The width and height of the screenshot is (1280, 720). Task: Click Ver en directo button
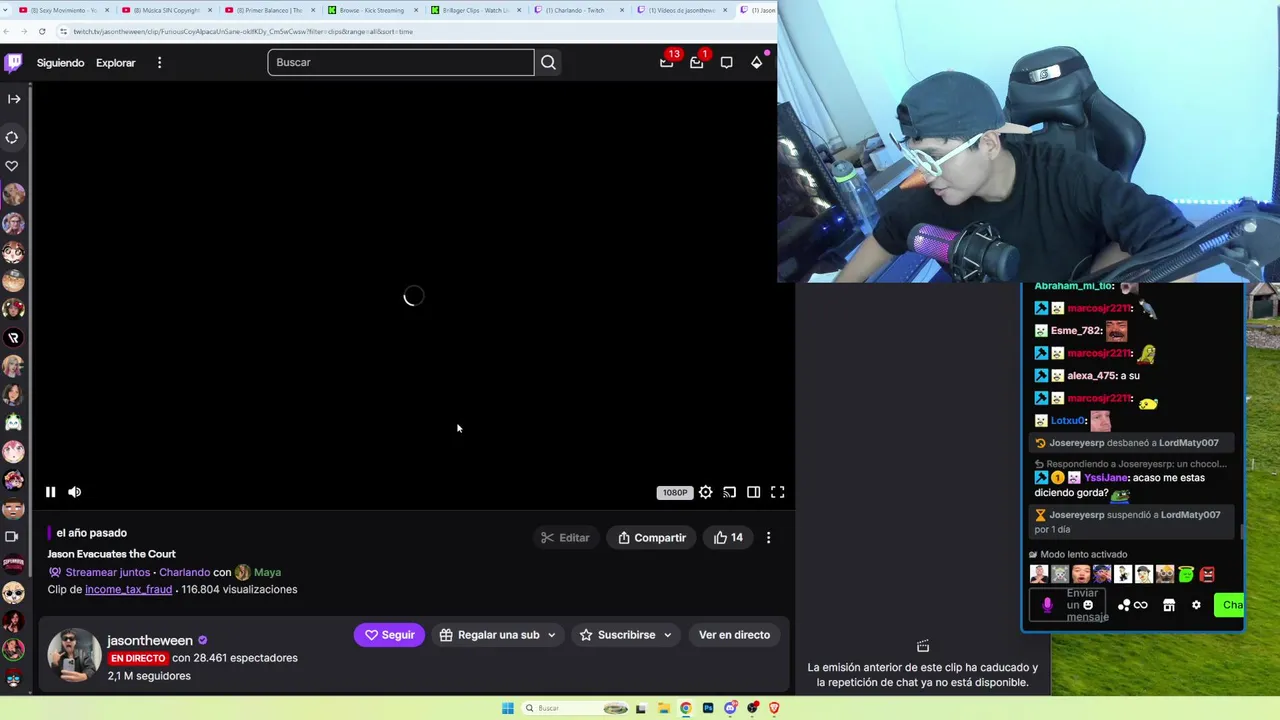[x=734, y=635]
